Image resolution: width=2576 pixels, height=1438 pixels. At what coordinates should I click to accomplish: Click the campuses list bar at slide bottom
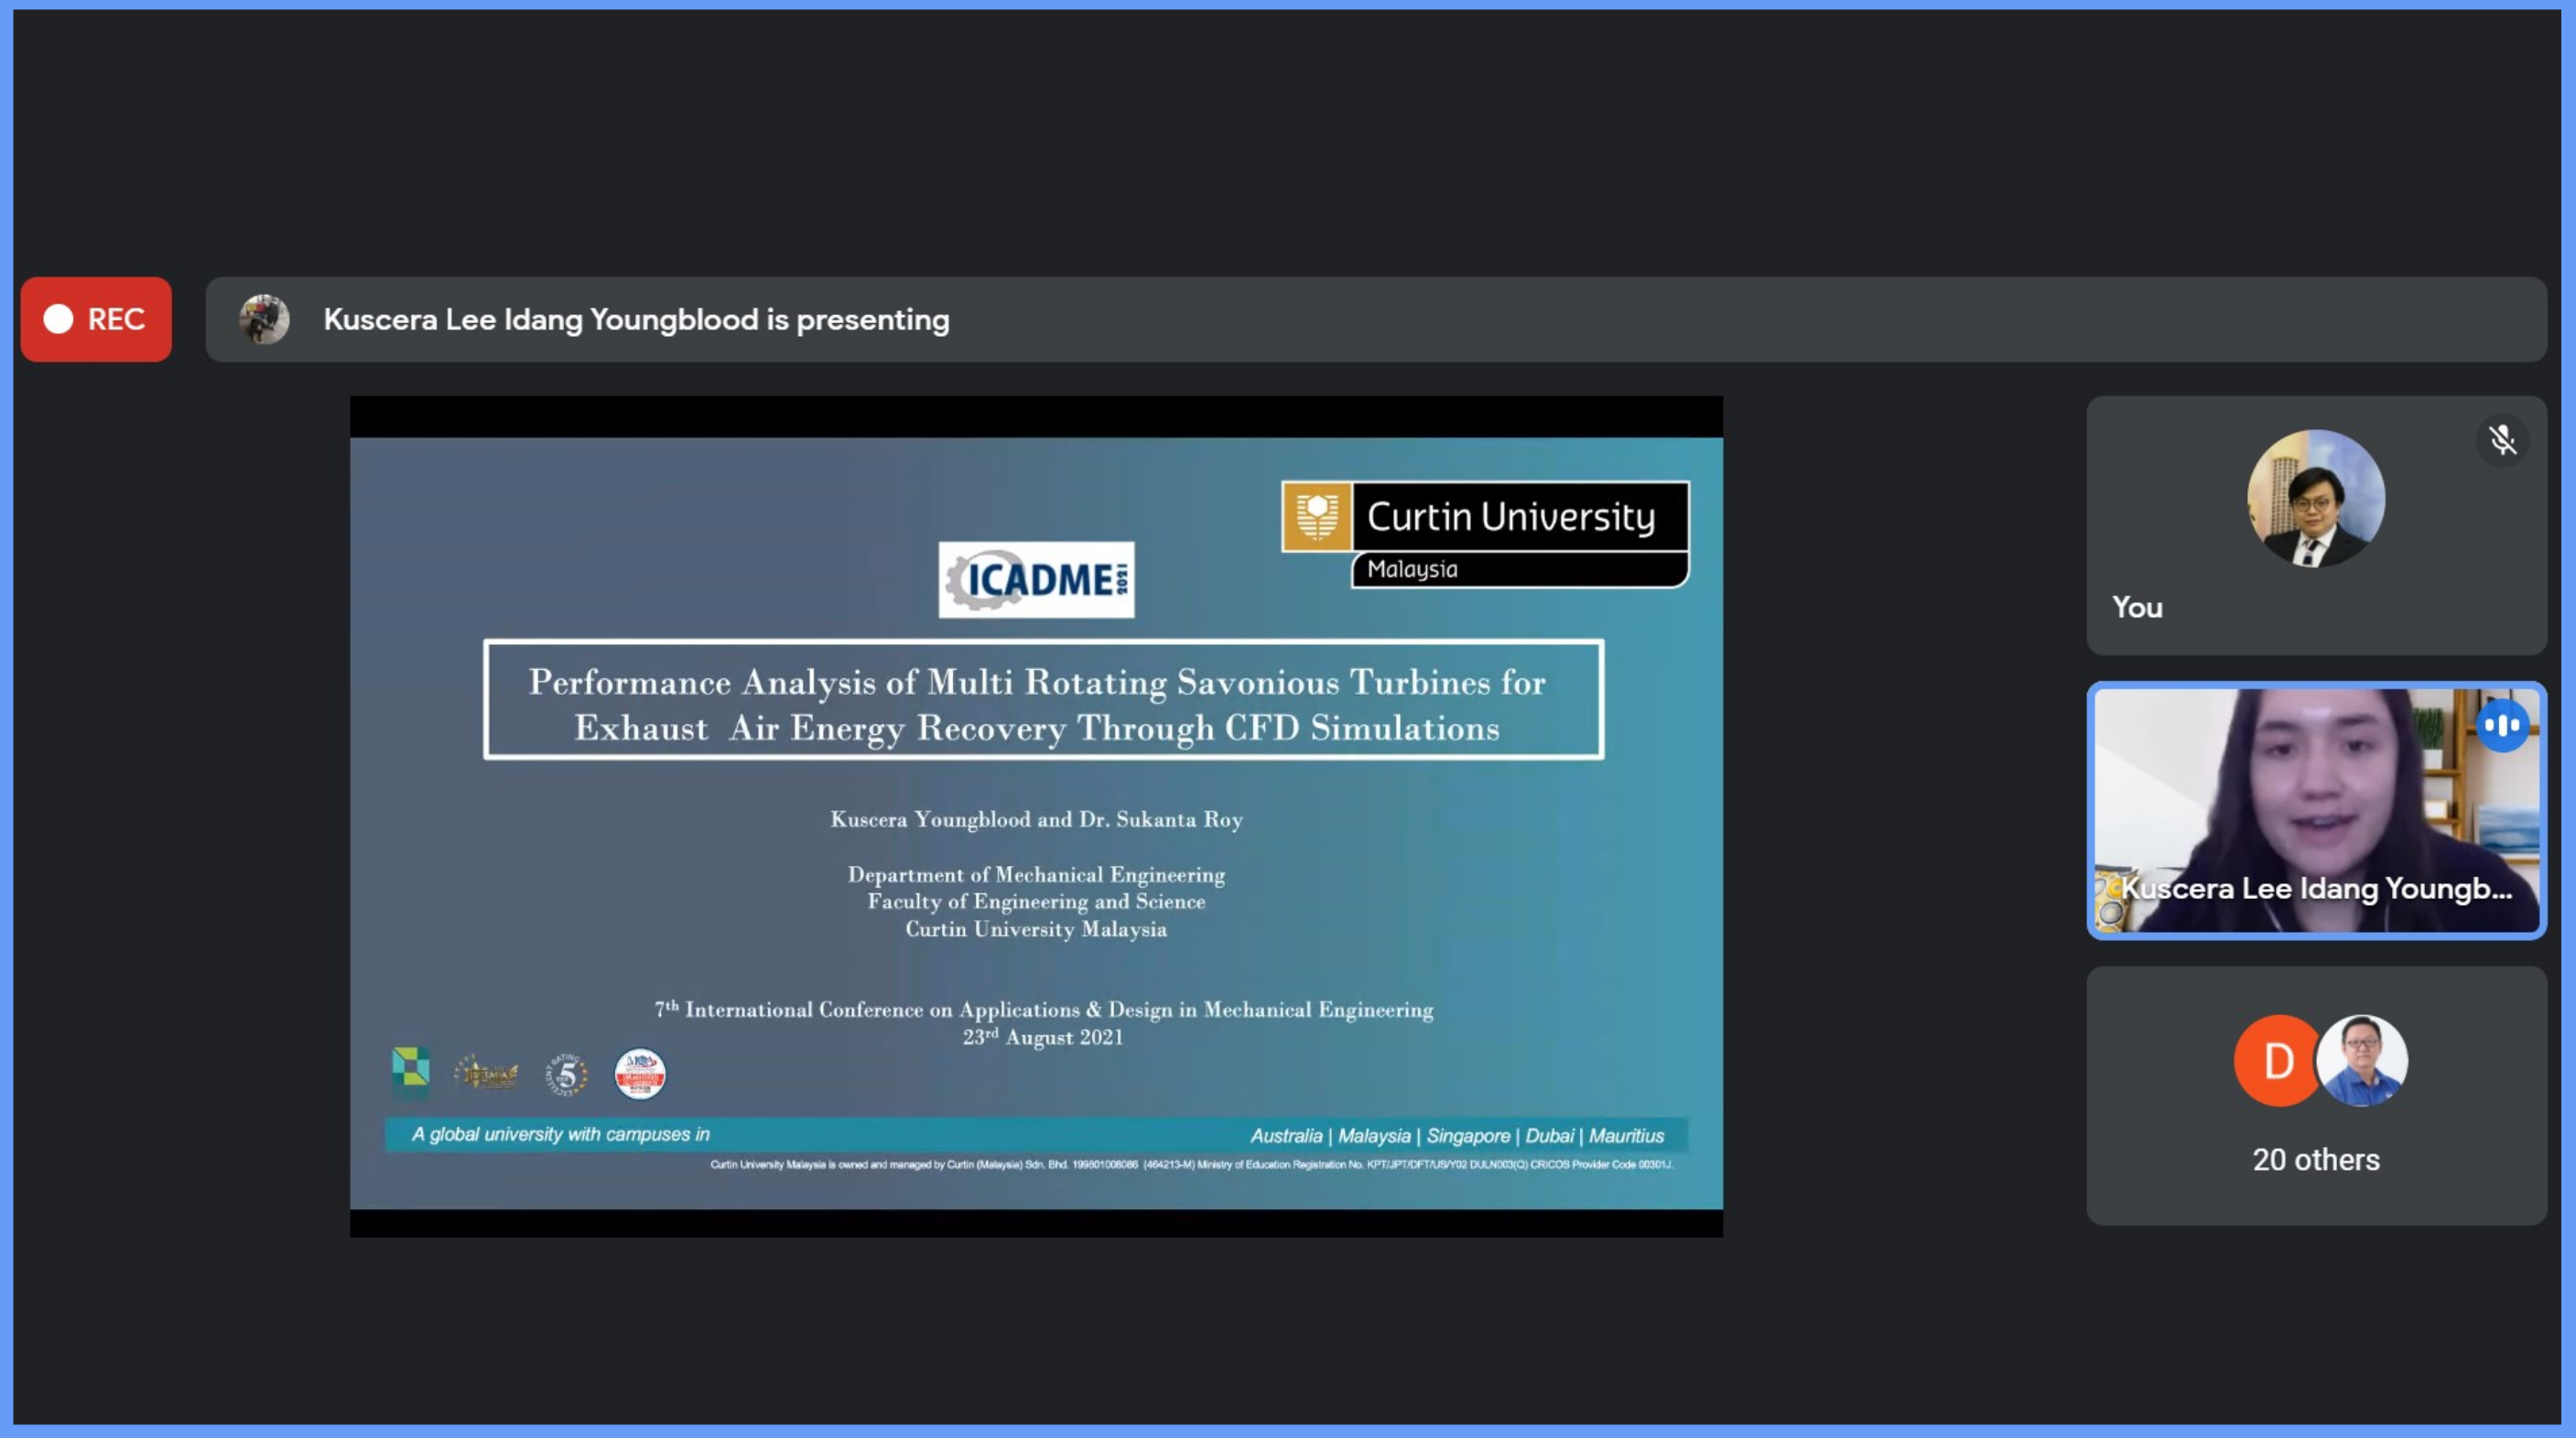click(1036, 1135)
